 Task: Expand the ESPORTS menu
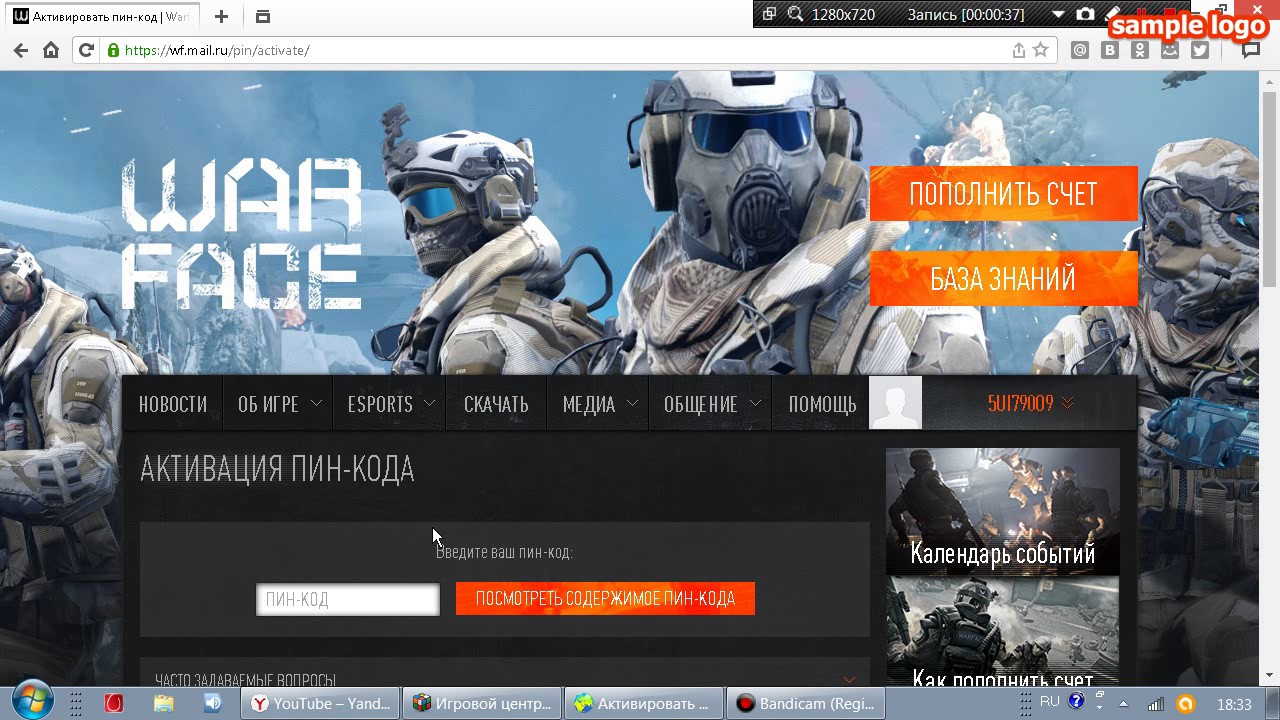(390, 404)
